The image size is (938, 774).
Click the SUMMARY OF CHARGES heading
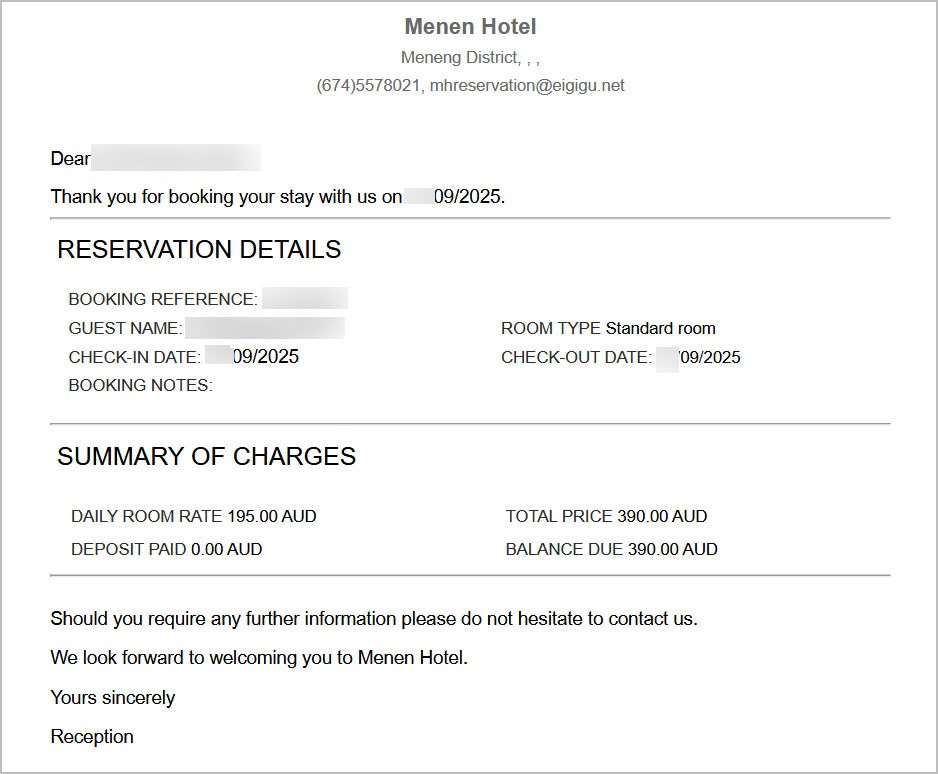206,457
